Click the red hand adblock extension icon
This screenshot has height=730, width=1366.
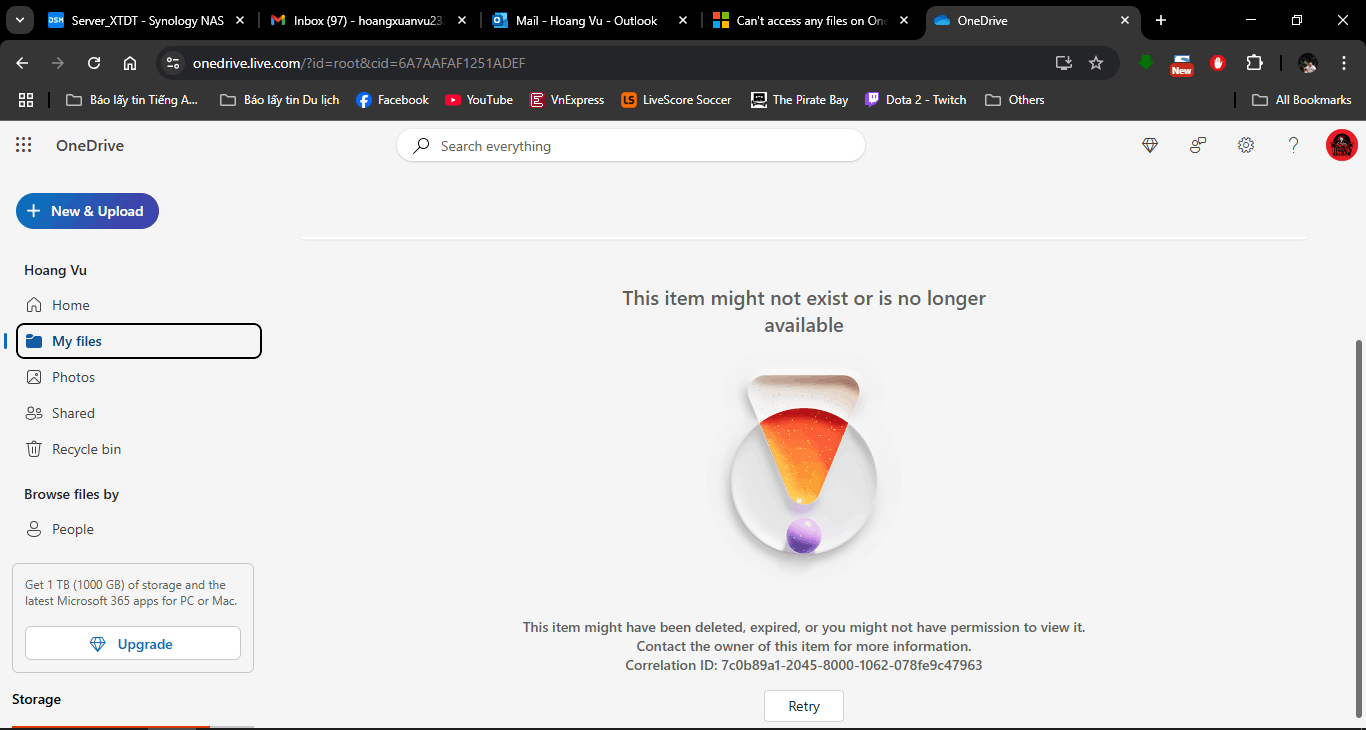tap(1218, 63)
